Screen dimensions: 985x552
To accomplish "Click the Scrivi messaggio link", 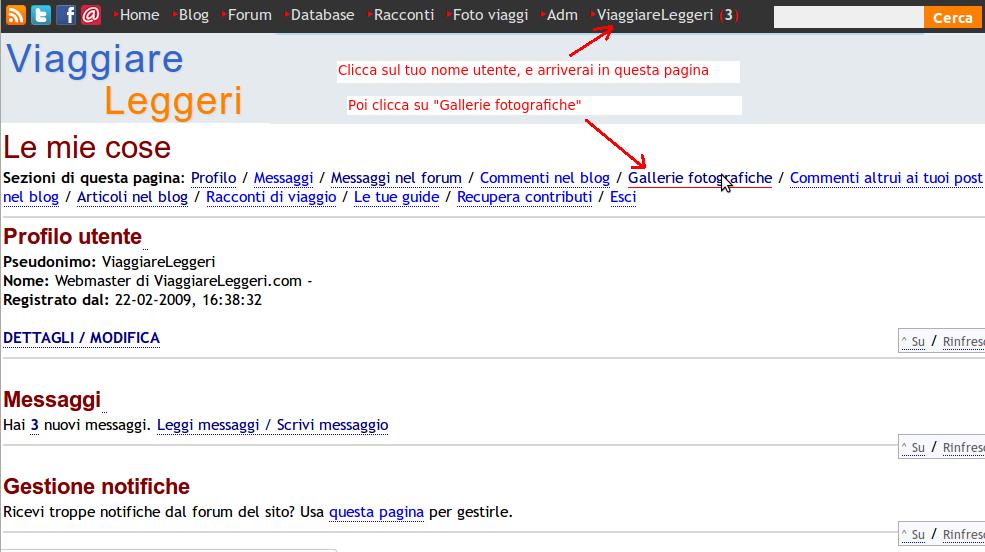I will pos(332,425).
